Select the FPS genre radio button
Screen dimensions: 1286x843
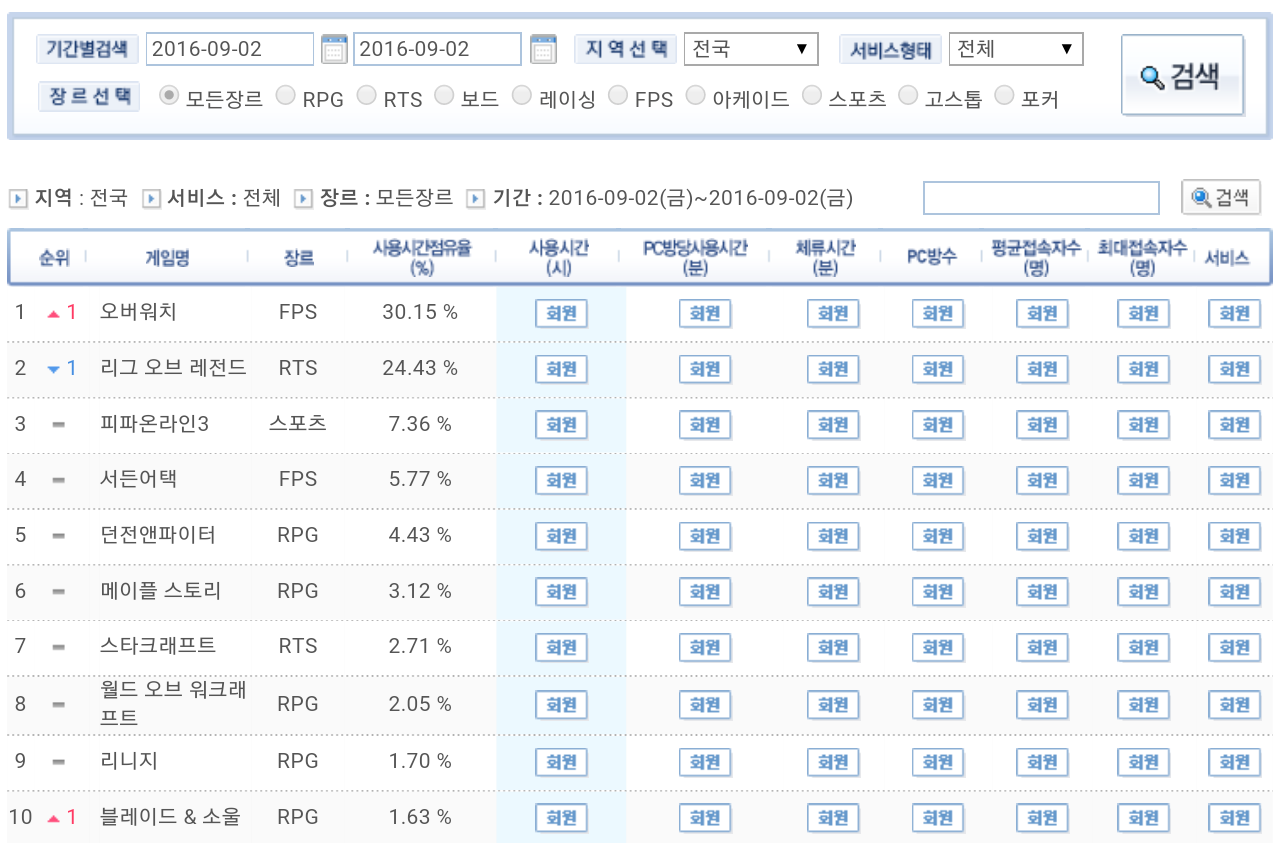pos(618,96)
